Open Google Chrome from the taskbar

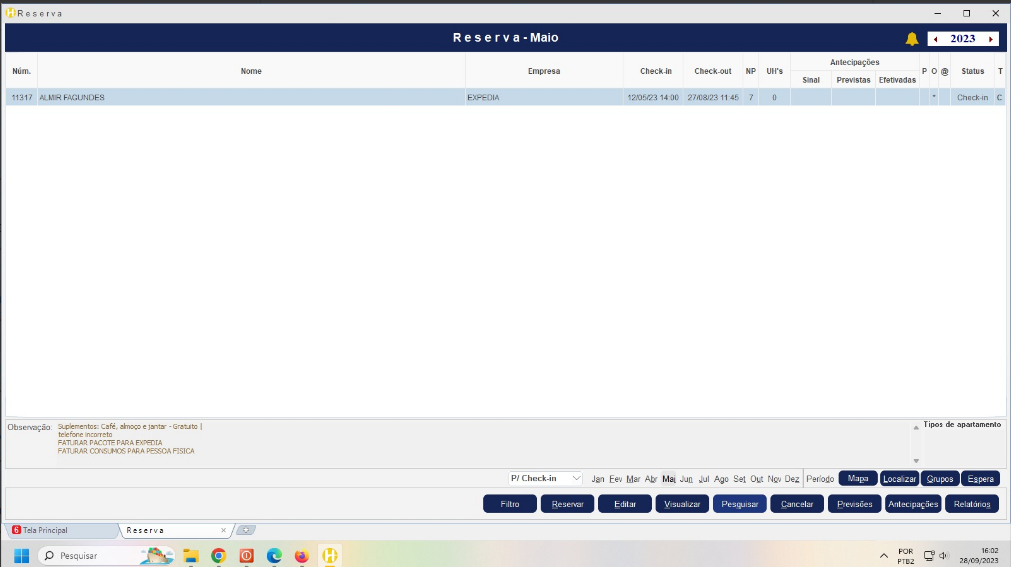click(x=218, y=555)
